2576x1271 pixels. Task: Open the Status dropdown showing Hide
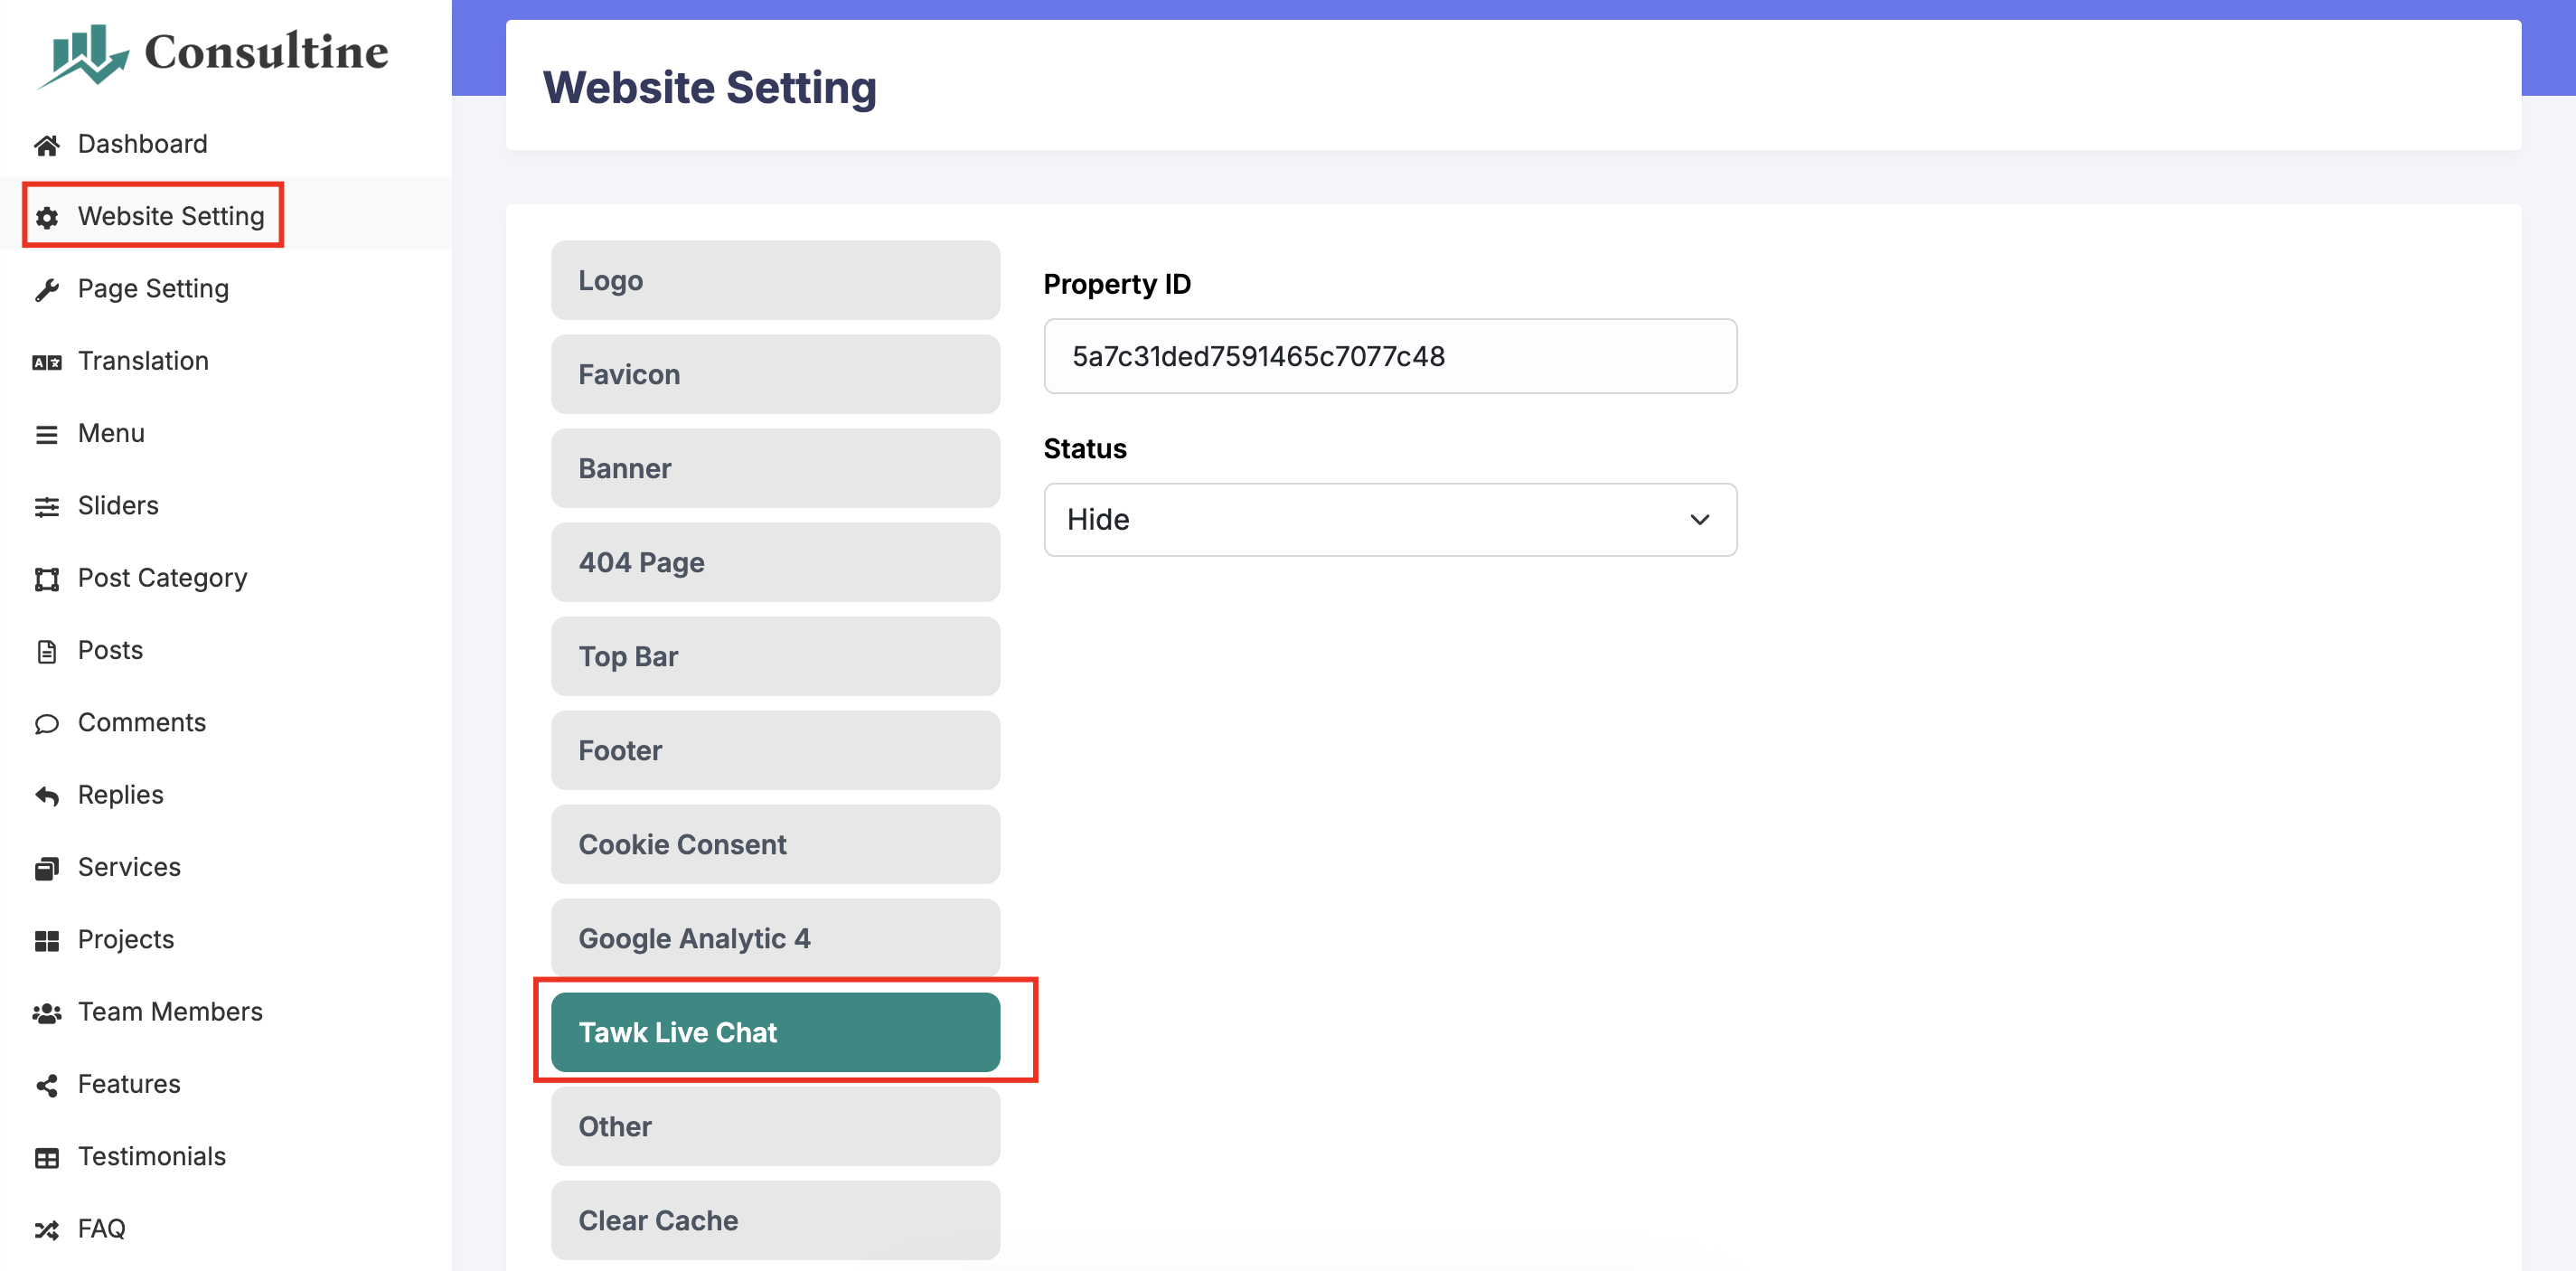1388,520
